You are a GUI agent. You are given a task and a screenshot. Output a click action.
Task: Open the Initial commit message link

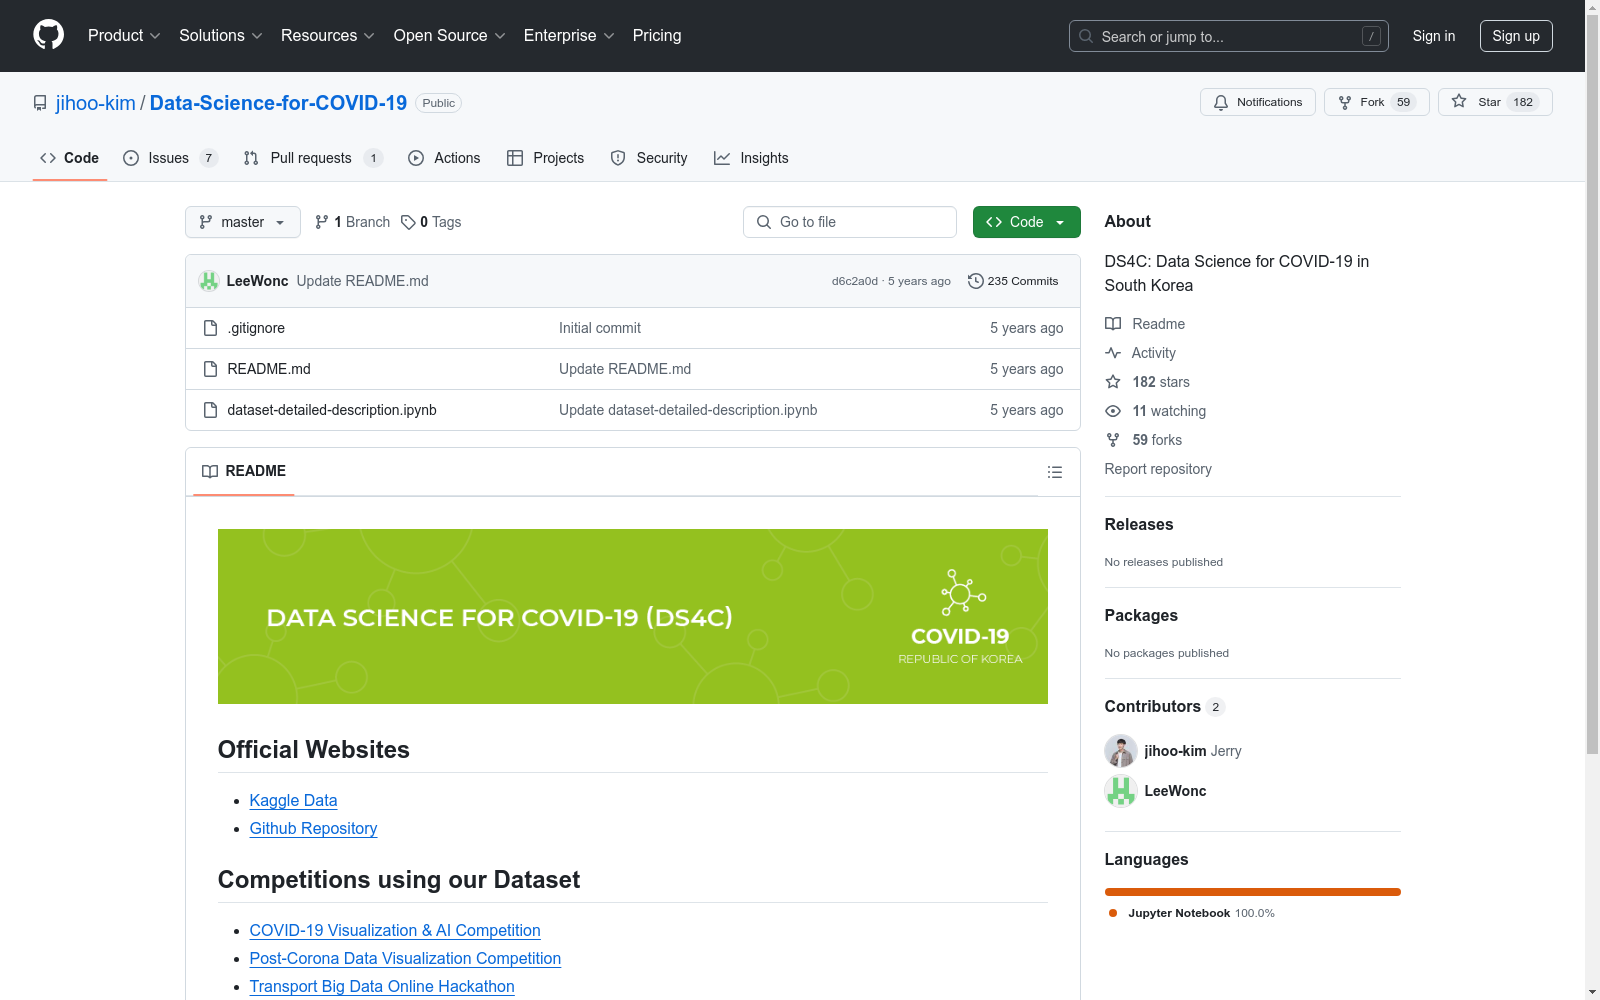pyautogui.click(x=600, y=328)
